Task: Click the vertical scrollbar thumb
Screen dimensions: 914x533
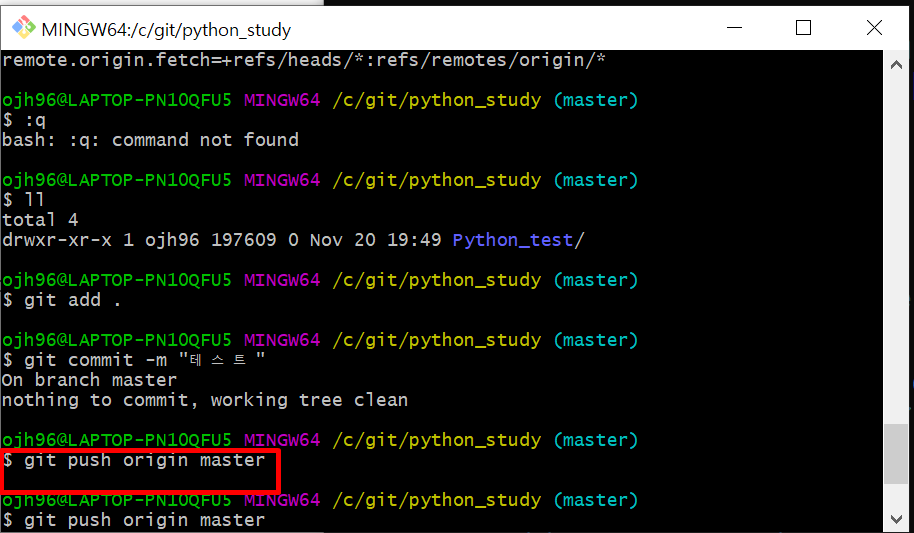Action: 896,454
